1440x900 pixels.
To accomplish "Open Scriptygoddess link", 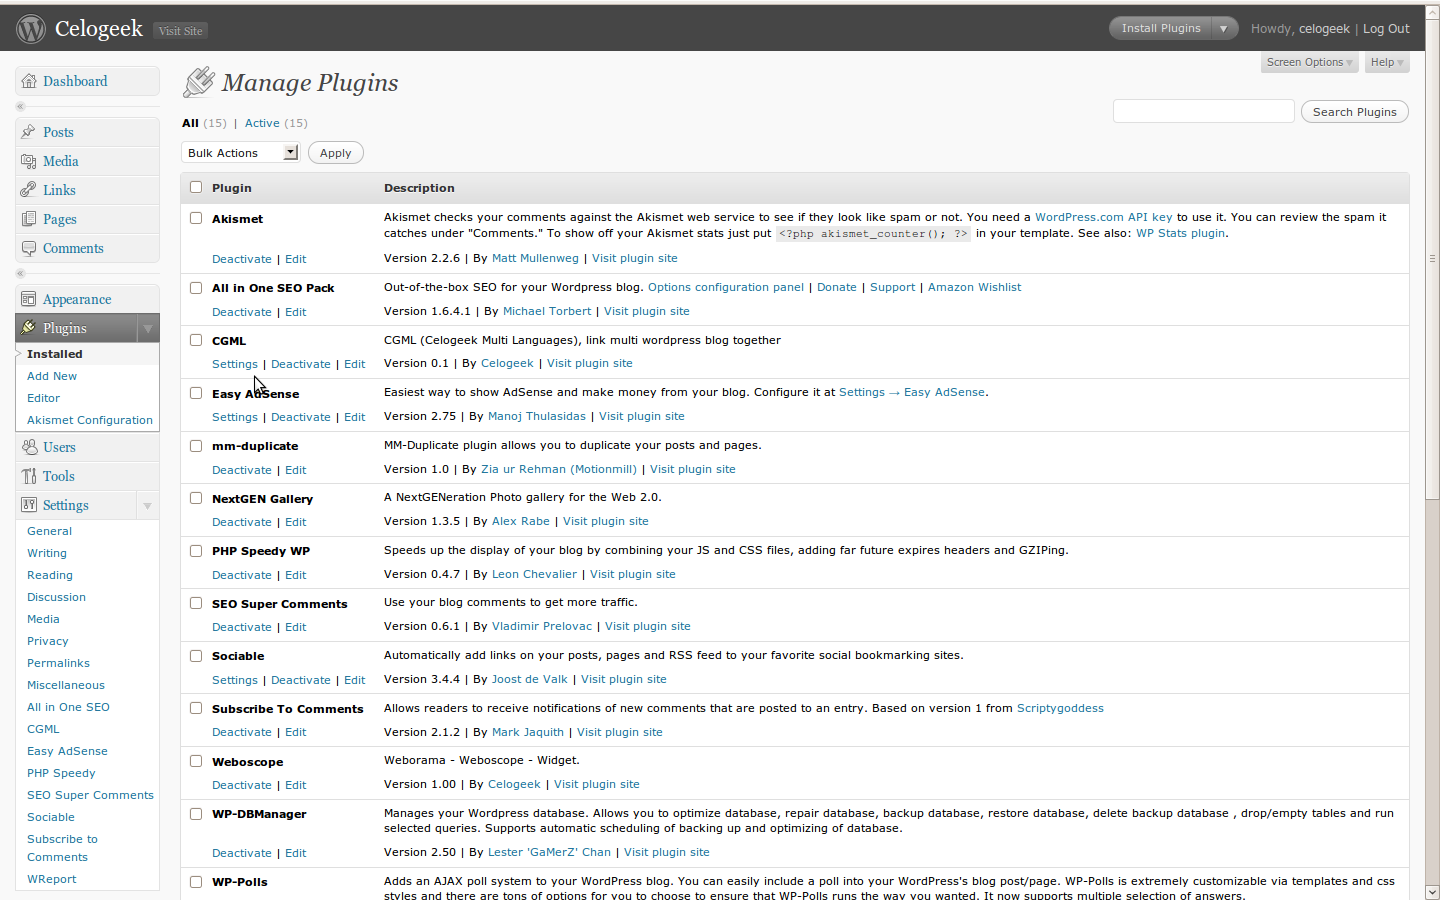I will [x=1060, y=708].
